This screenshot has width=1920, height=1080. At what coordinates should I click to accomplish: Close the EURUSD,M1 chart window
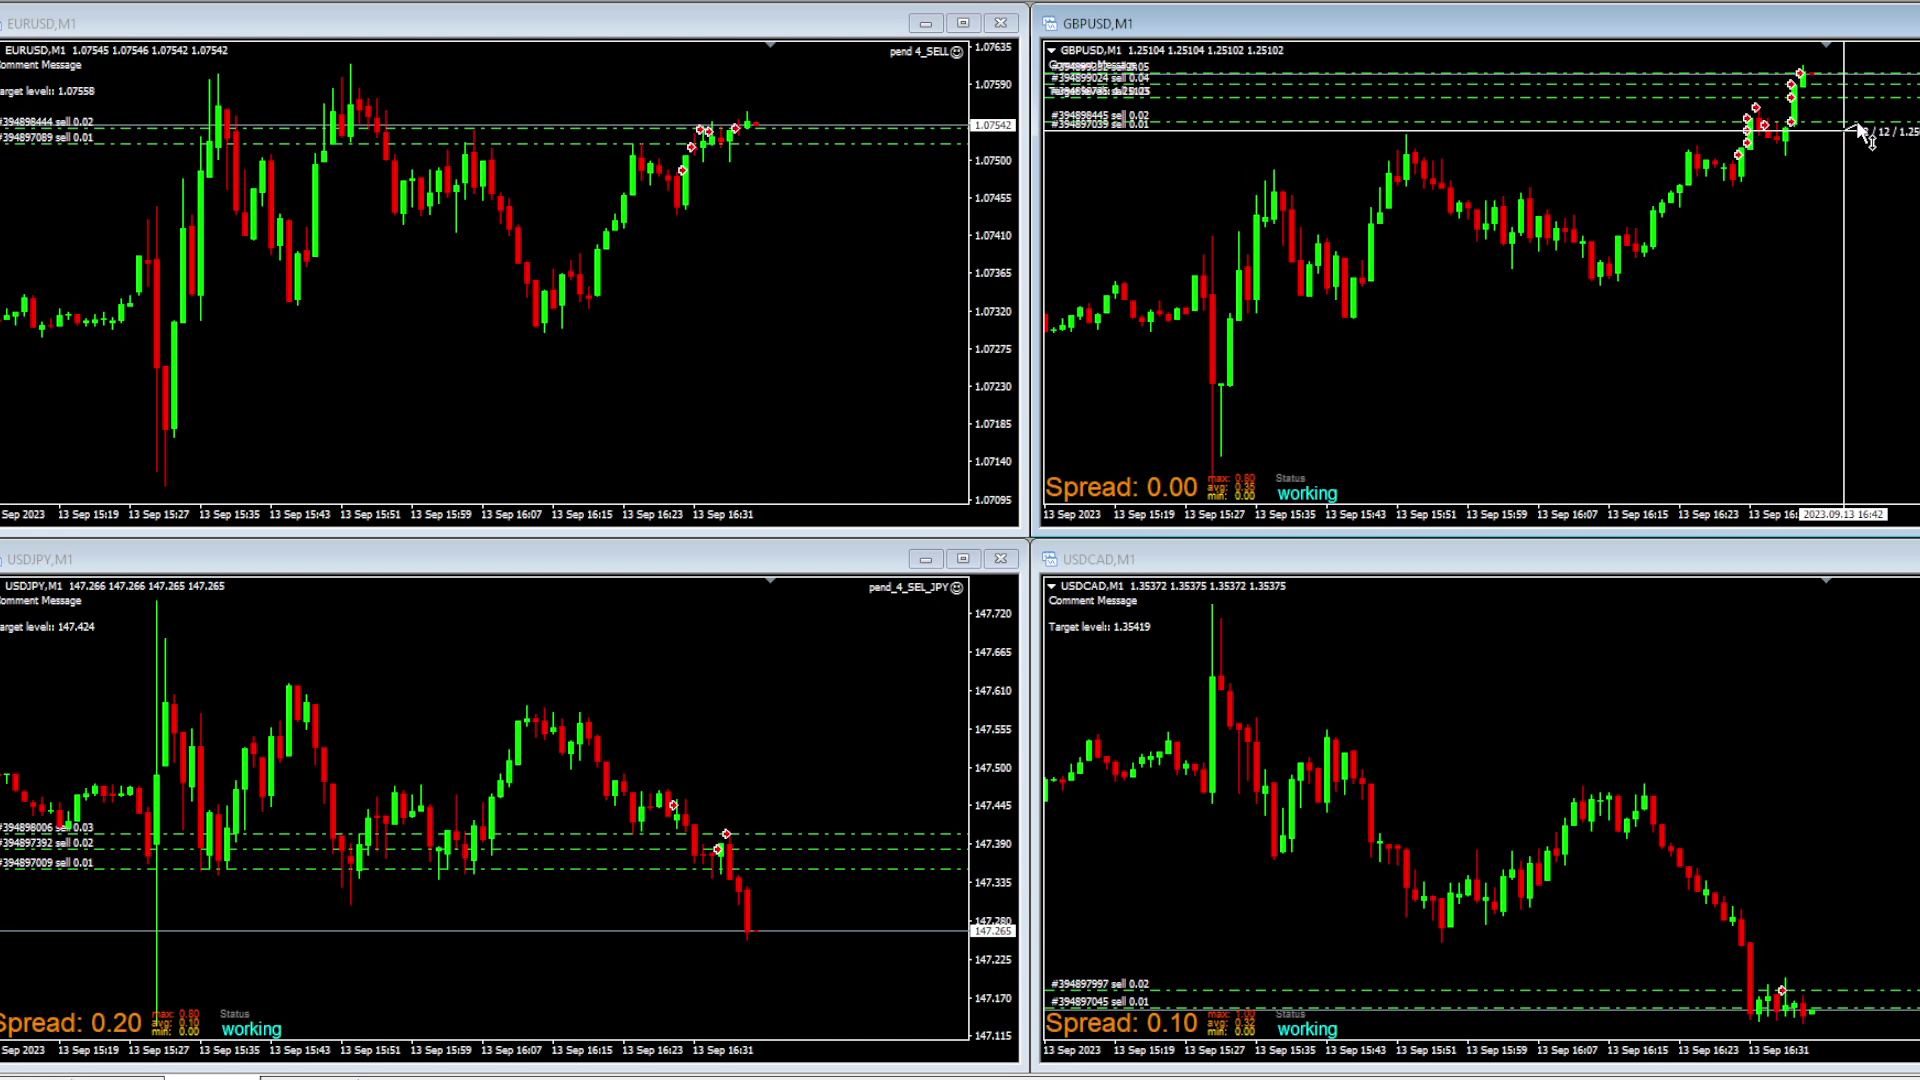(x=1001, y=23)
